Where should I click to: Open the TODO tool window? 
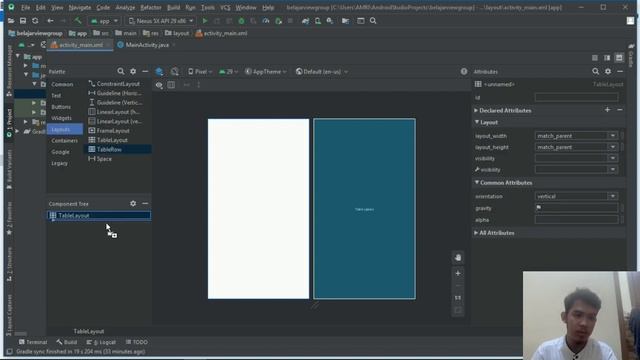[x=137, y=342]
